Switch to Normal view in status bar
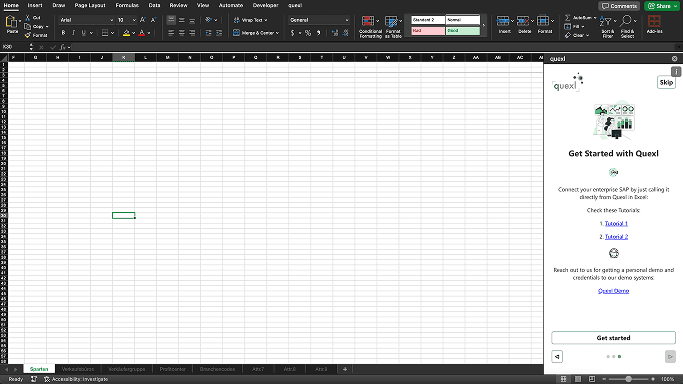This screenshot has width=683, height=384. point(564,379)
